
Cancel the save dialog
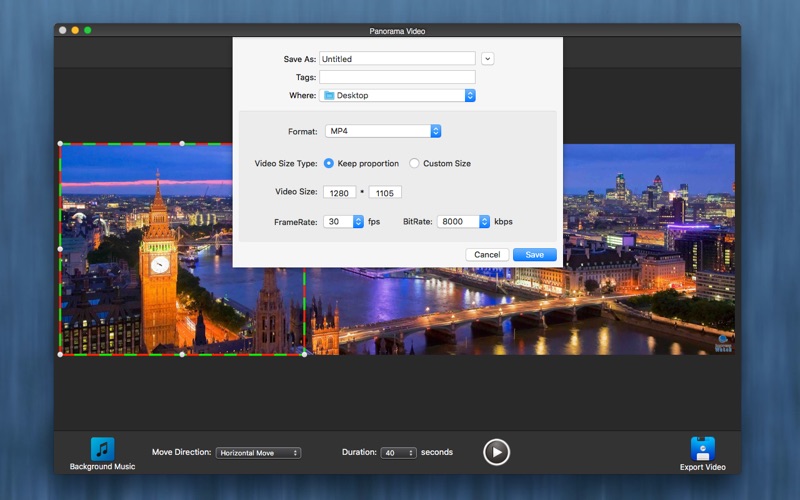487,255
